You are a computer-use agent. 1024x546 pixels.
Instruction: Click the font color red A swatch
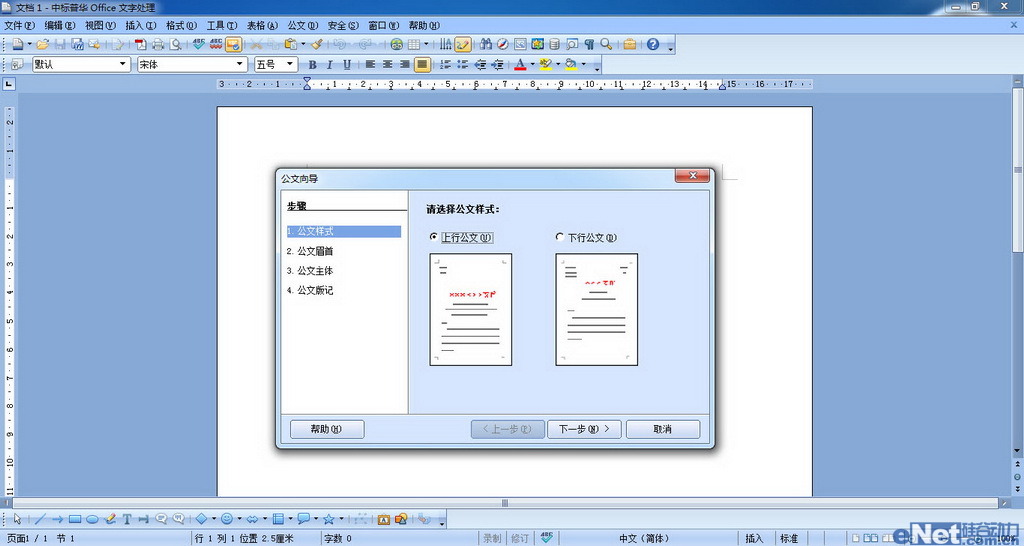click(519, 64)
